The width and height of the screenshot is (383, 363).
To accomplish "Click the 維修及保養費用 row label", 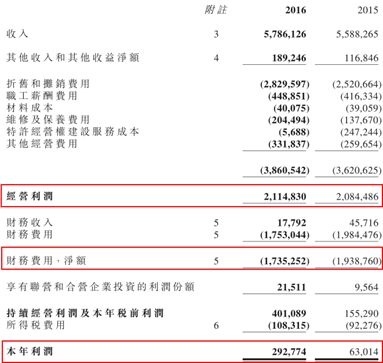I will click(48, 120).
